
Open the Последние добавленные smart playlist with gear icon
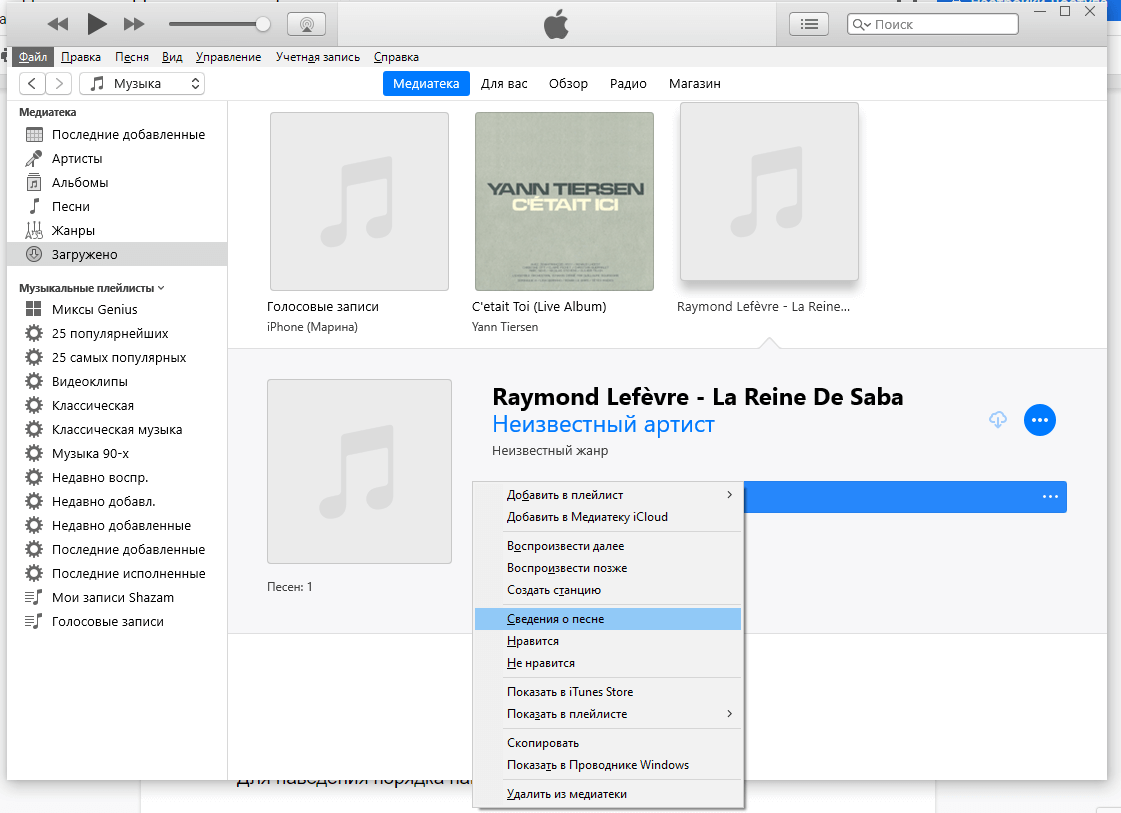point(117,550)
